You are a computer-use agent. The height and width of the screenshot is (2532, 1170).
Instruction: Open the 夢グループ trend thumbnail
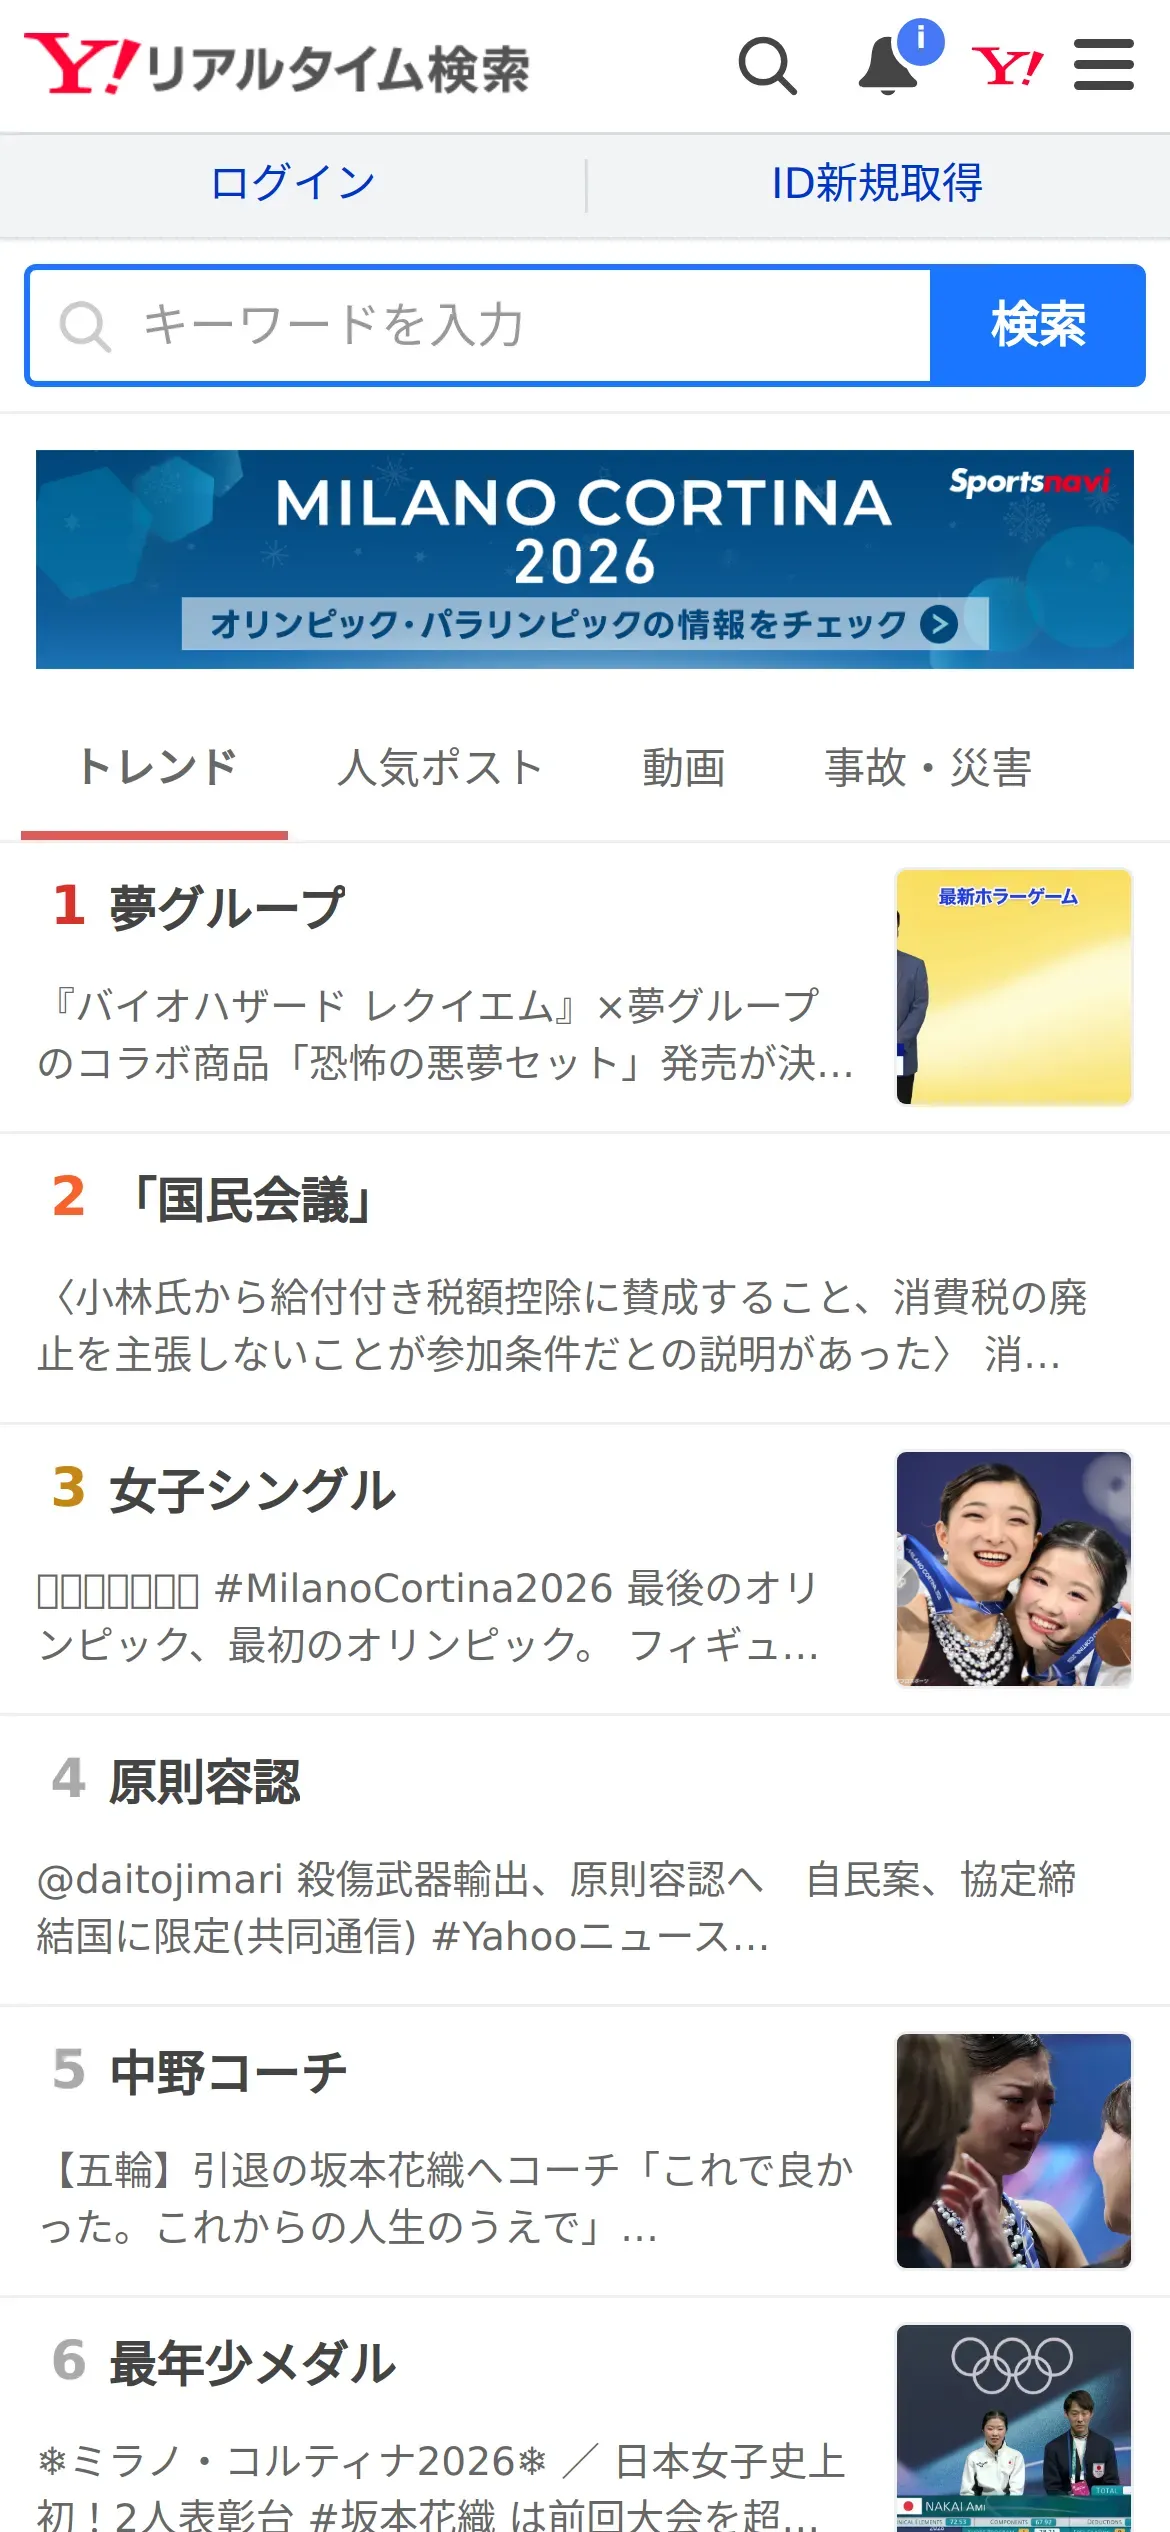click(1014, 987)
